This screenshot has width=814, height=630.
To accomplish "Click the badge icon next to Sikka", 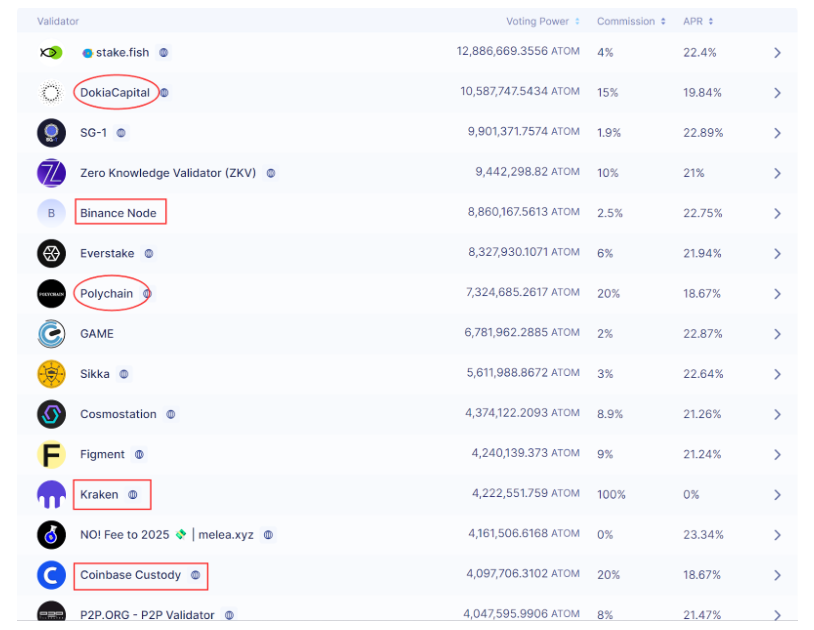I will pos(124,374).
